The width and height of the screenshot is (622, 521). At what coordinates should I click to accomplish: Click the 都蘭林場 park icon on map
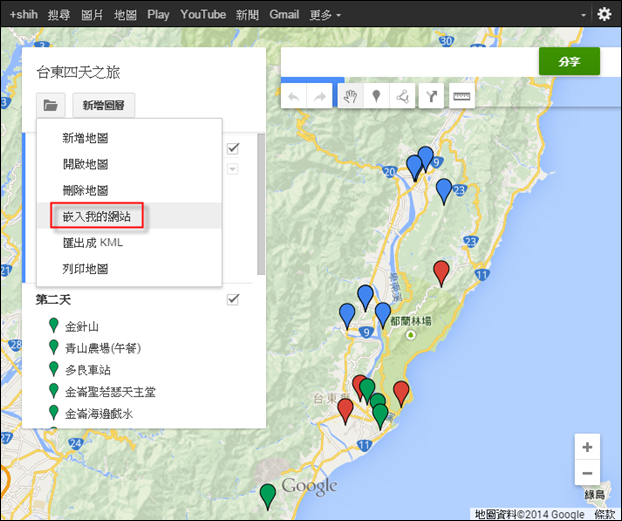click(x=411, y=335)
